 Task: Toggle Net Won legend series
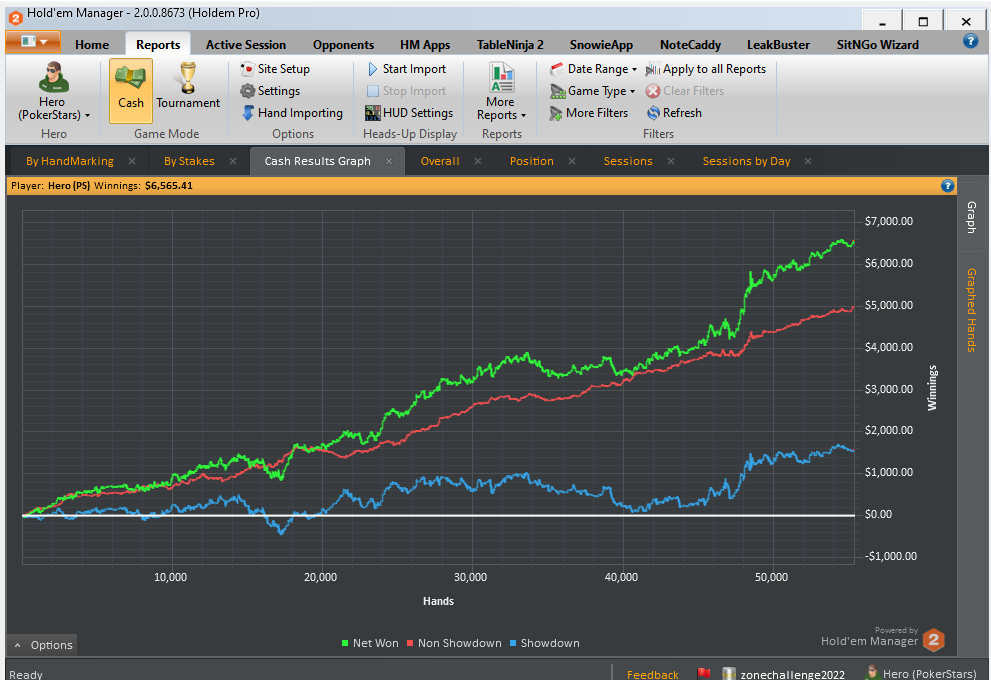(x=370, y=643)
